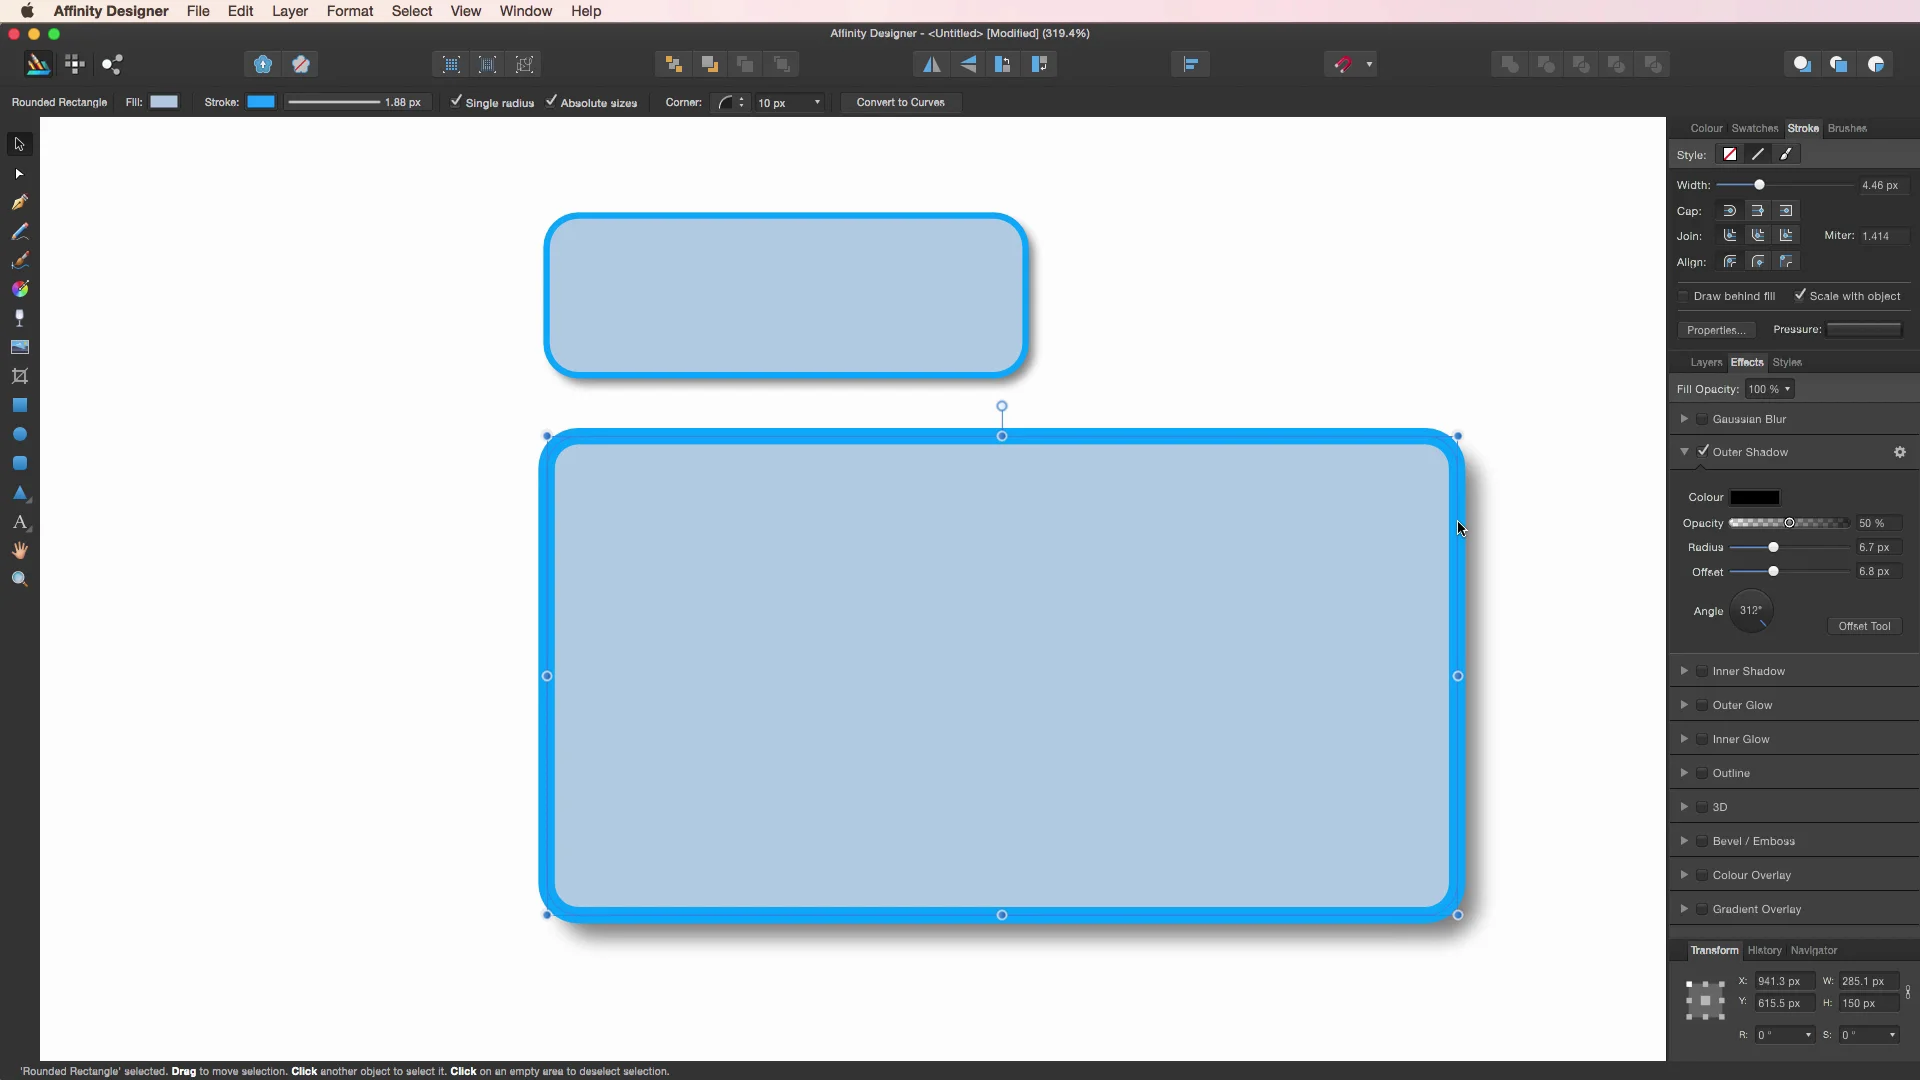Select the Crop tool

(19, 376)
